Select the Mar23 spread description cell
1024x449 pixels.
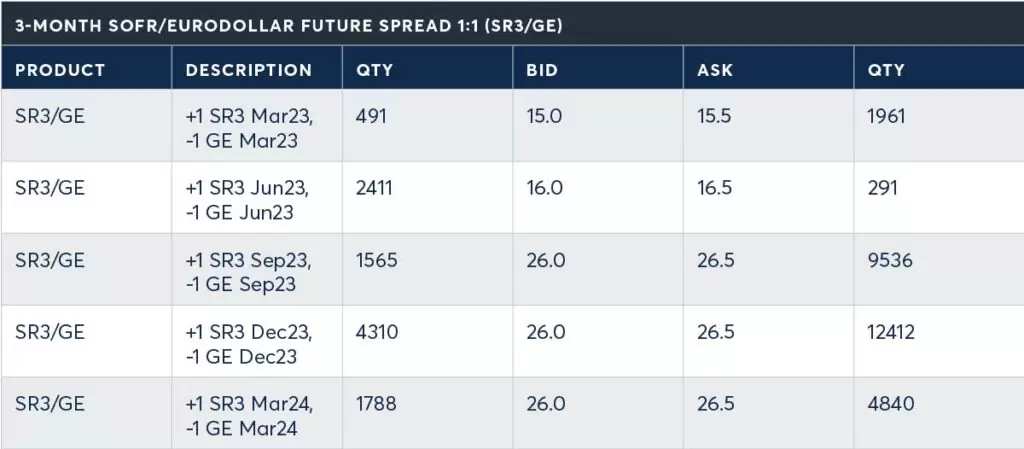[x=250, y=127]
